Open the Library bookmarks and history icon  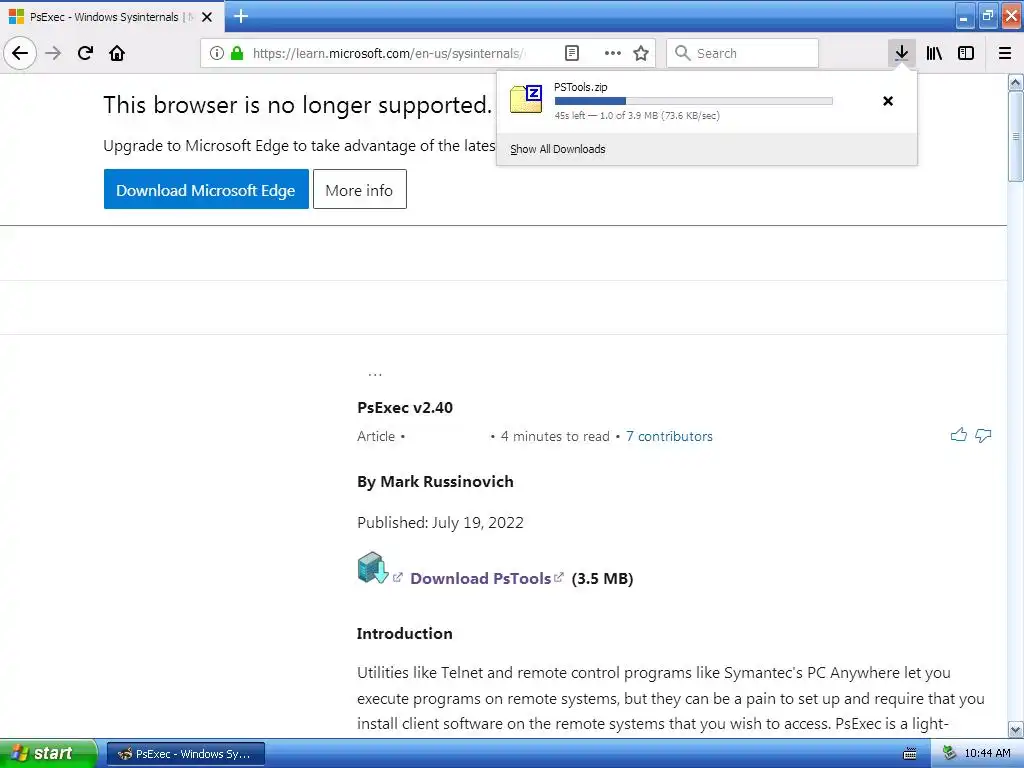click(934, 53)
